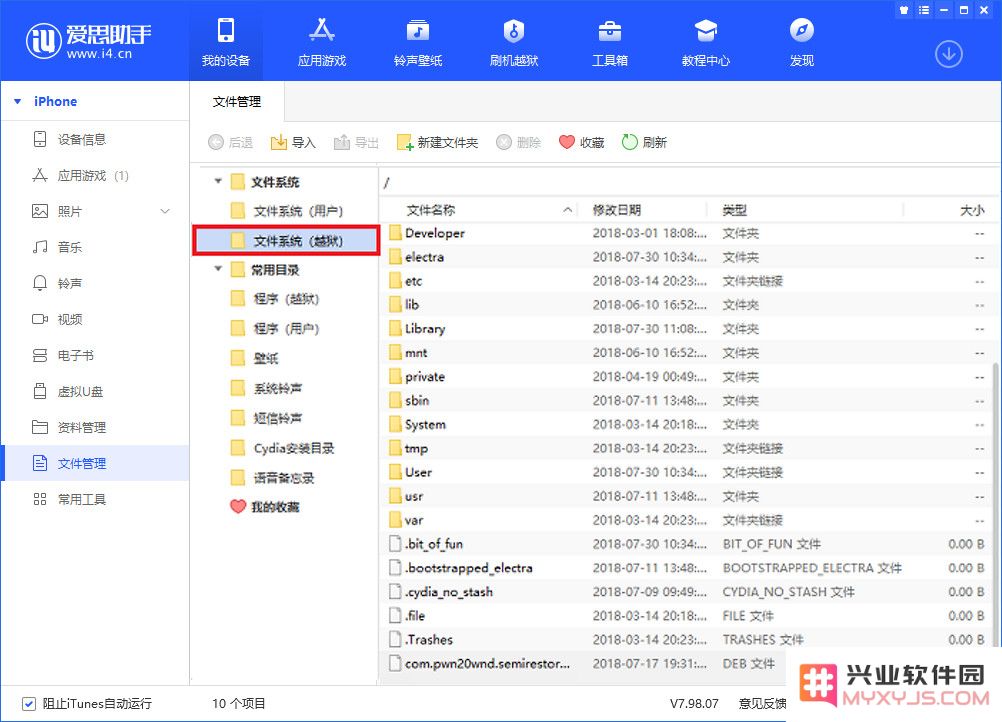The width and height of the screenshot is (1002, 722).
Task: Select 短信铃声 tree item
Action: click(x=266, y=418)
